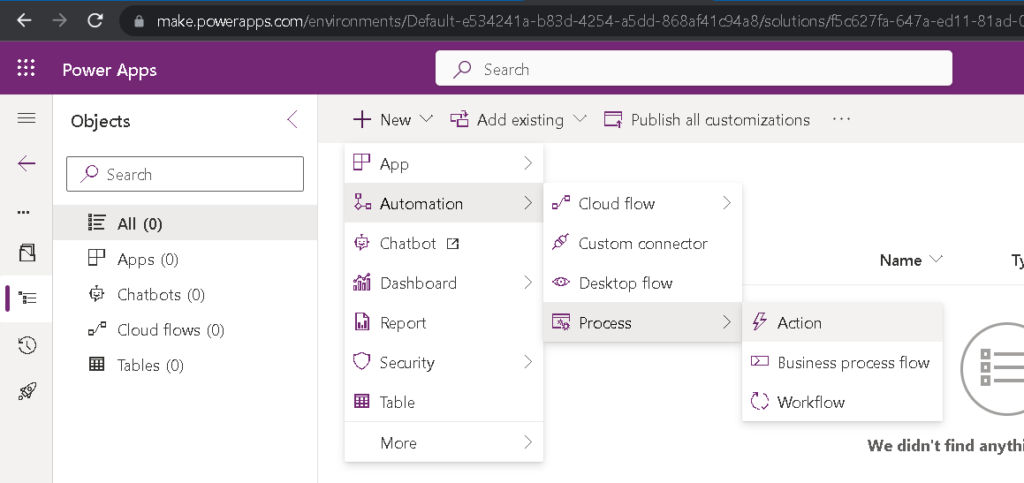Image resolution: width=1024 pixels, height=483 pixels.
Task: Click the hamburger menu icon in left rail
Action: point(26,118)
